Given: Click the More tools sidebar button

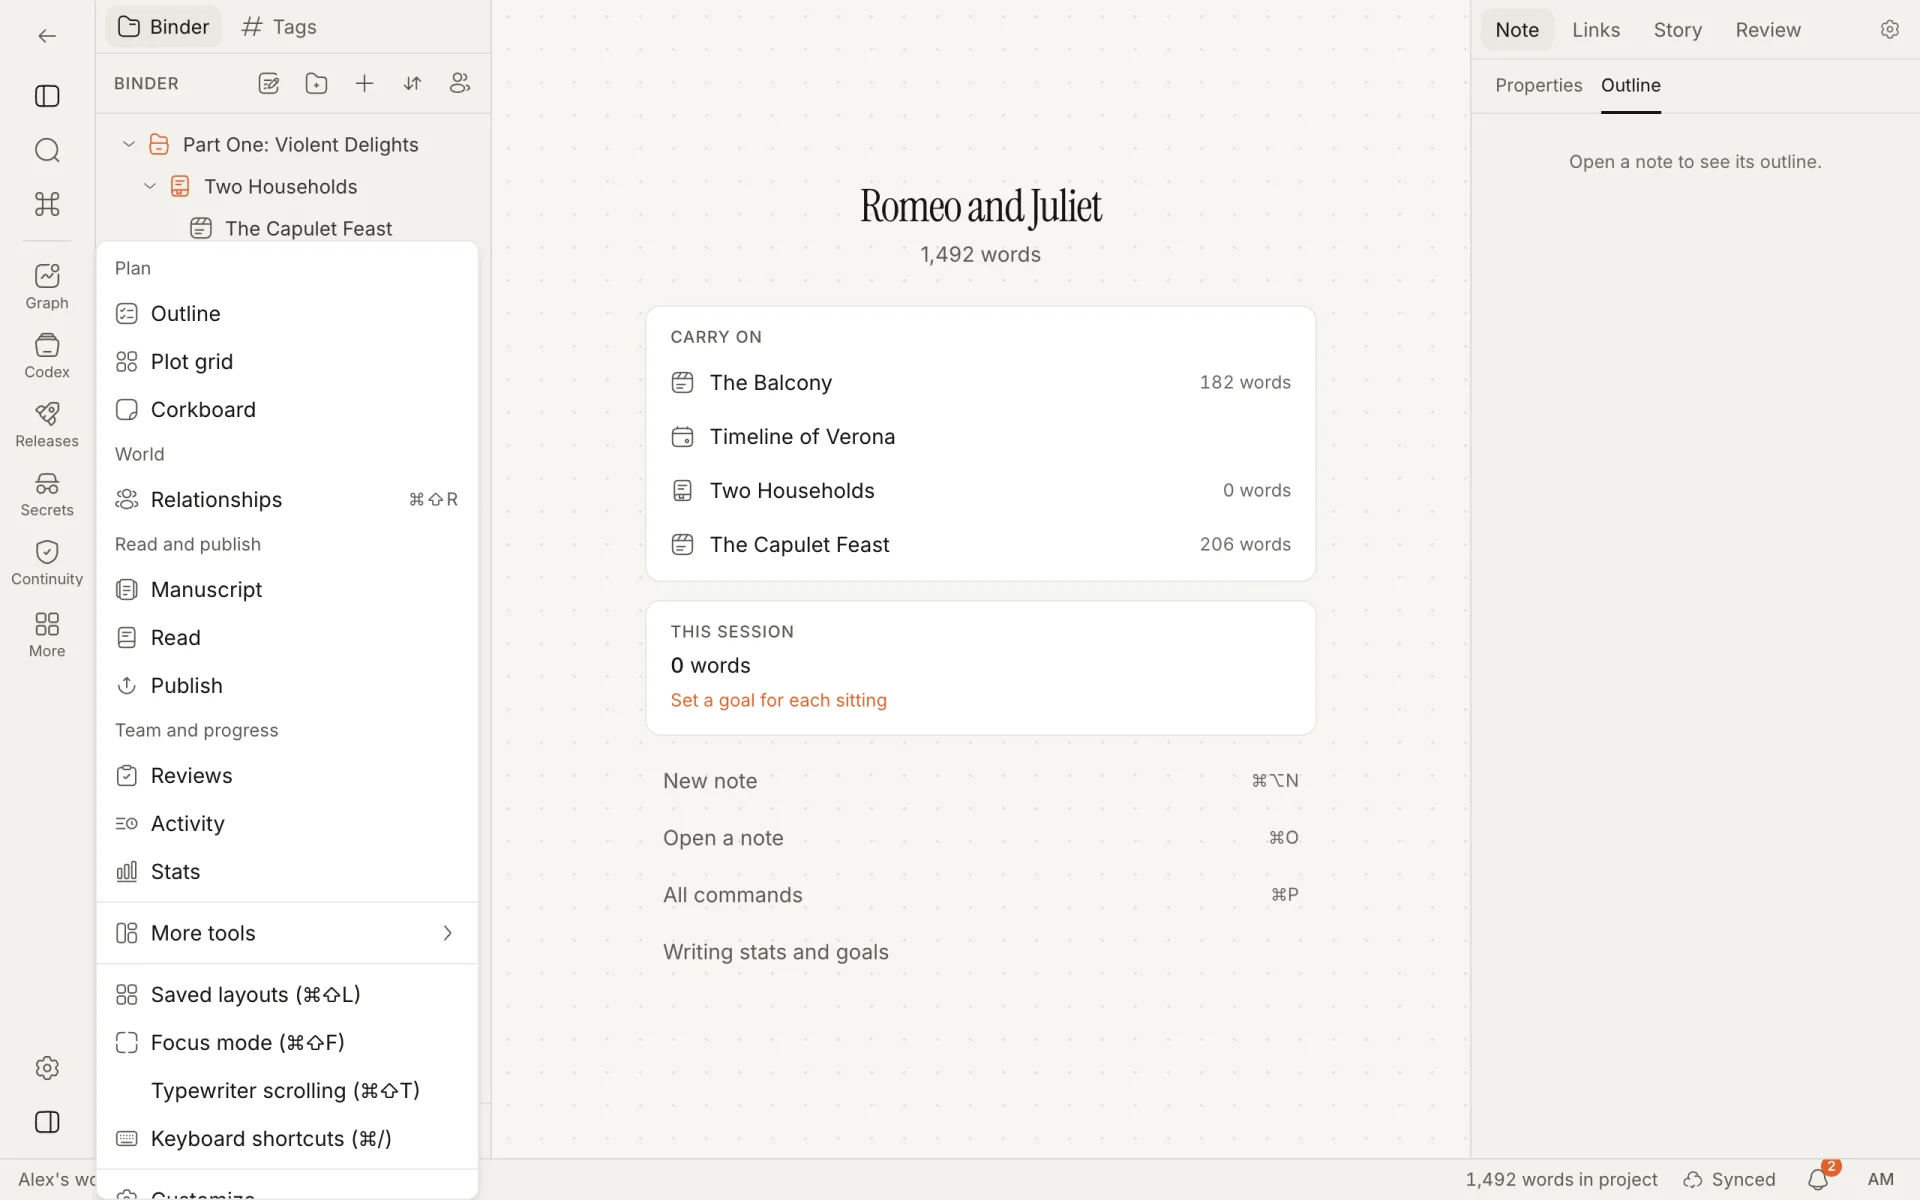Looking at the screenshot, I should tap(47, 634).
